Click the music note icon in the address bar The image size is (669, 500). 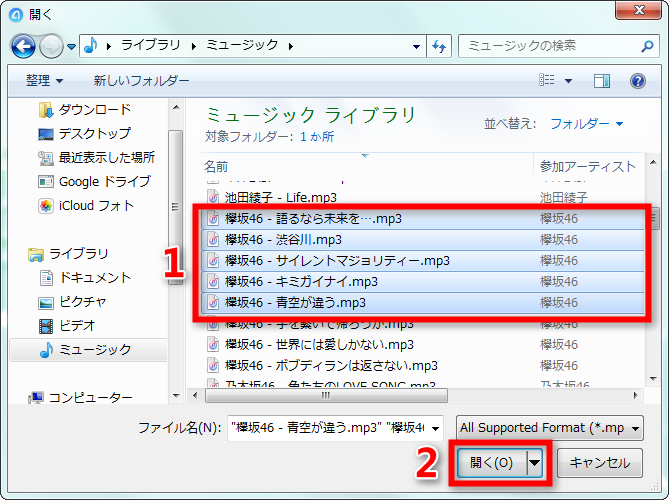[91, 45]
